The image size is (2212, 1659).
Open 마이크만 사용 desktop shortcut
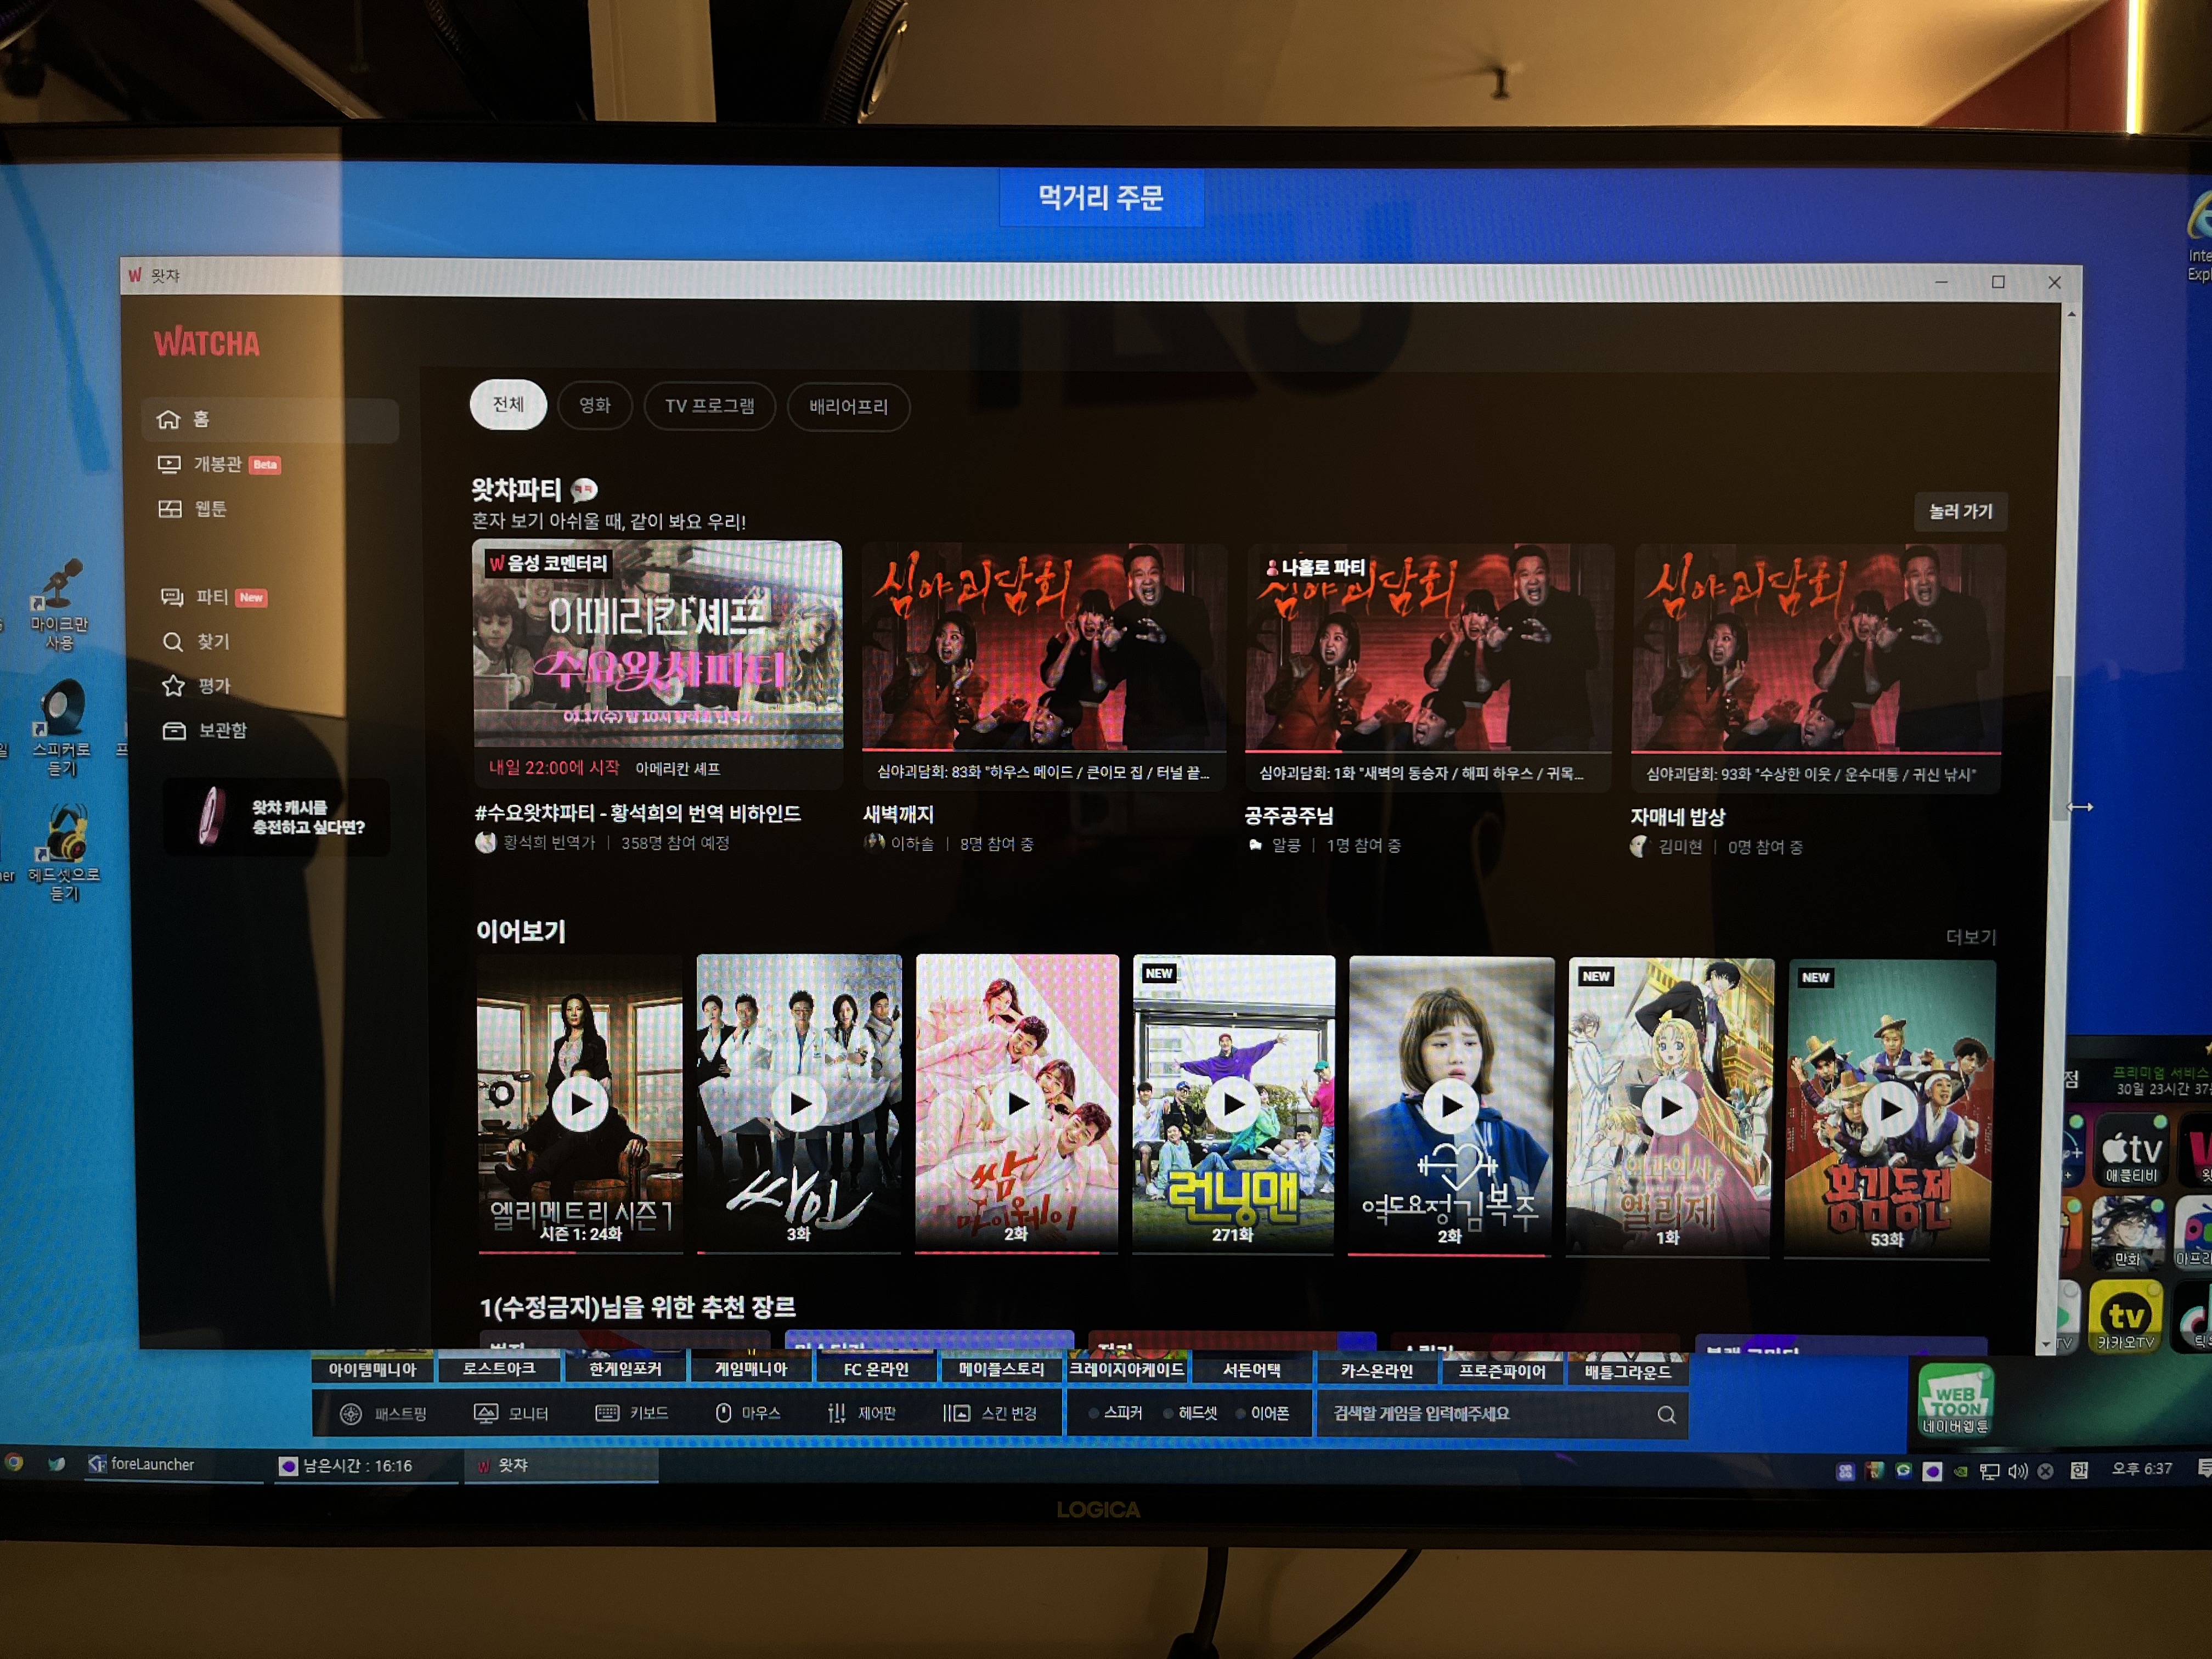[x=59, y=604]
